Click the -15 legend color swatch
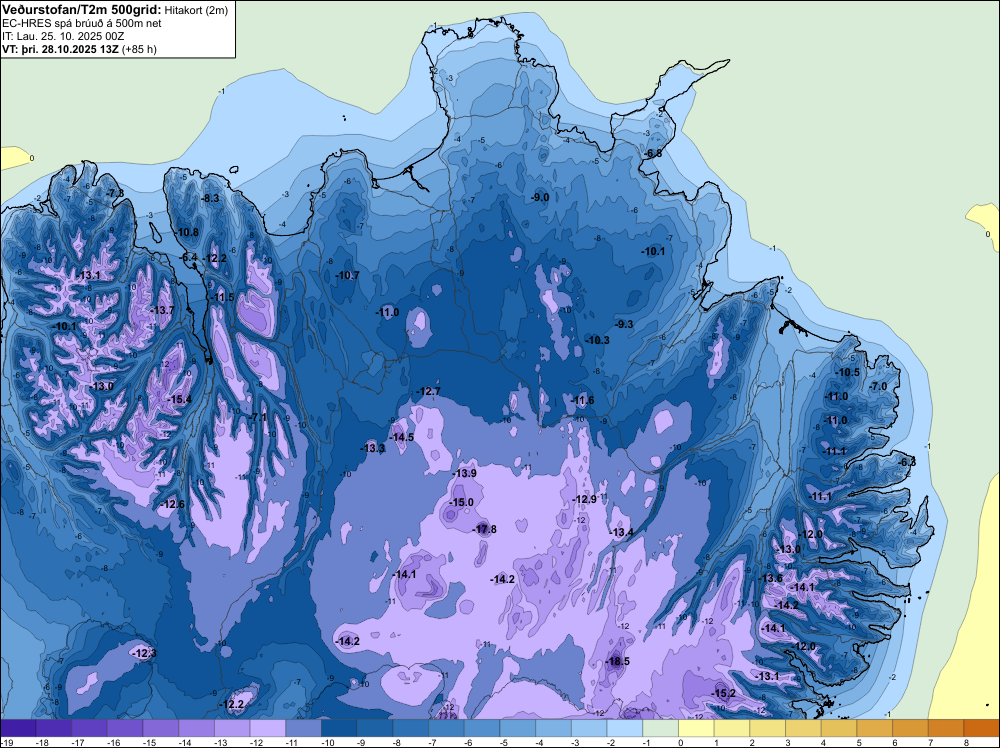1000x748 pixels. pyautogui.click(x=161, y=728)
